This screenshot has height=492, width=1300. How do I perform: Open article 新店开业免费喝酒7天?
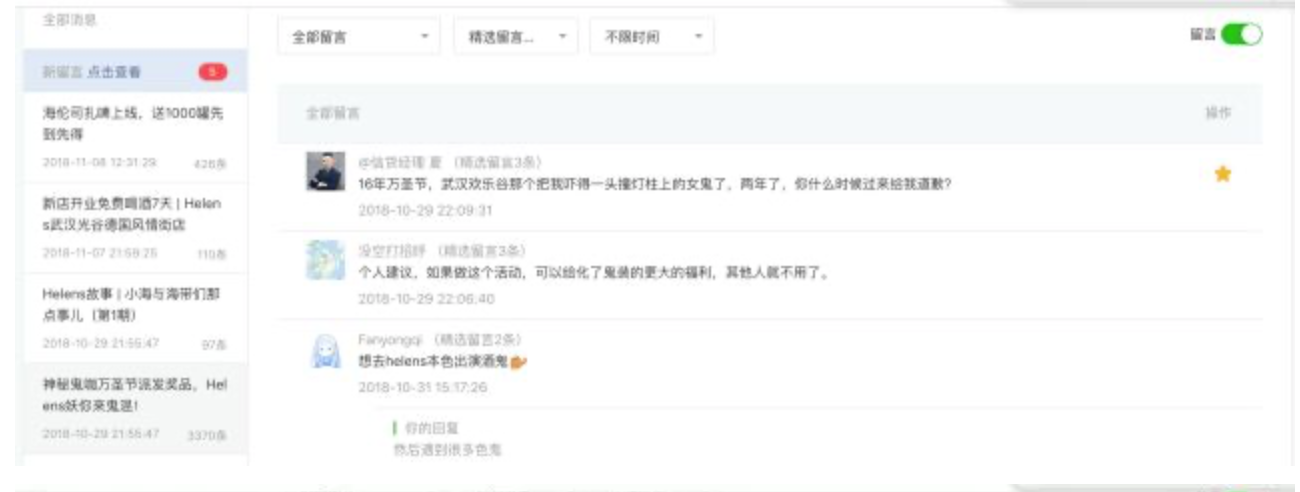tap(136, 228)
